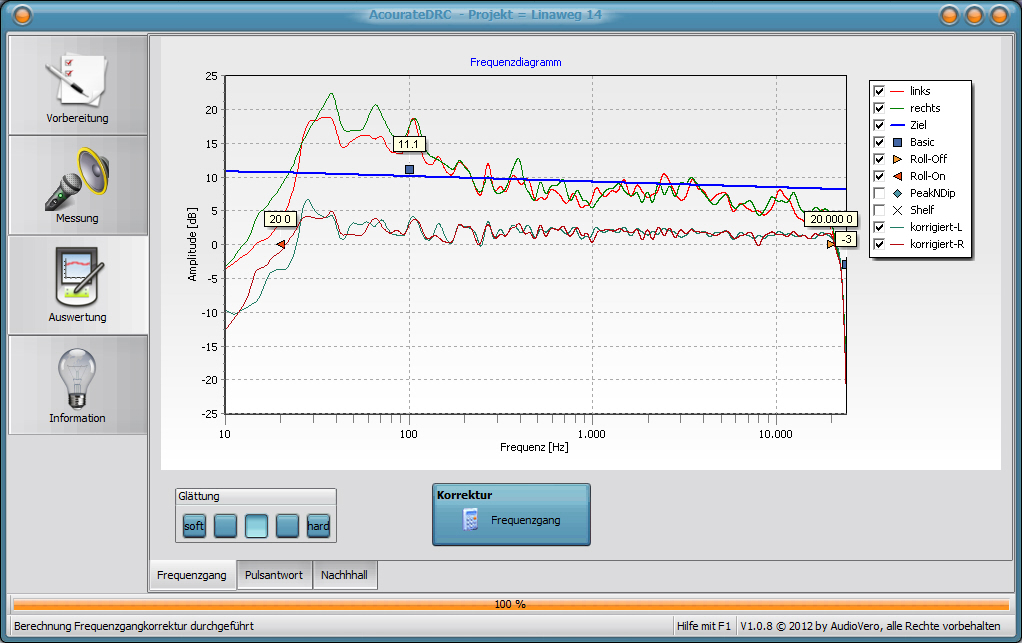Hide the Ziel target curve
The width and height of the screenshot is (1022, 643).
pos(879,125)
